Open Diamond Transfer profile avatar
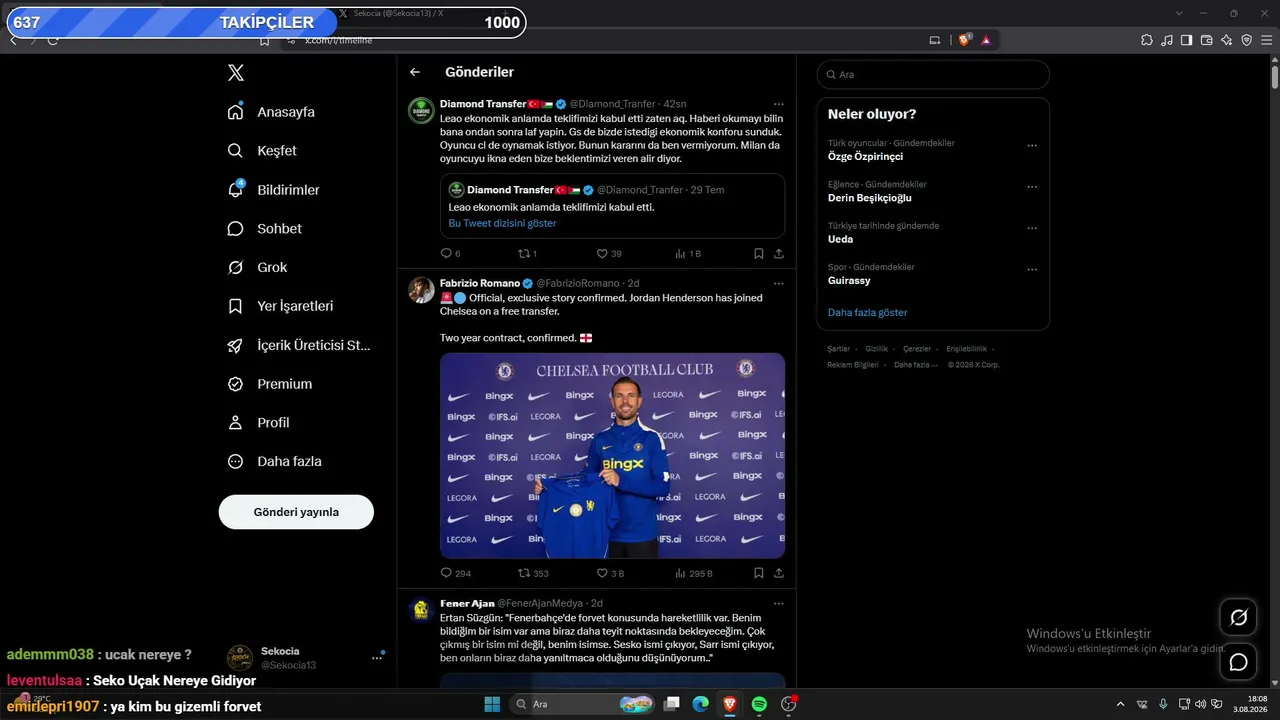Viewport: 1280px width, 720px height. pyautogui.click(x=421, y=110)
